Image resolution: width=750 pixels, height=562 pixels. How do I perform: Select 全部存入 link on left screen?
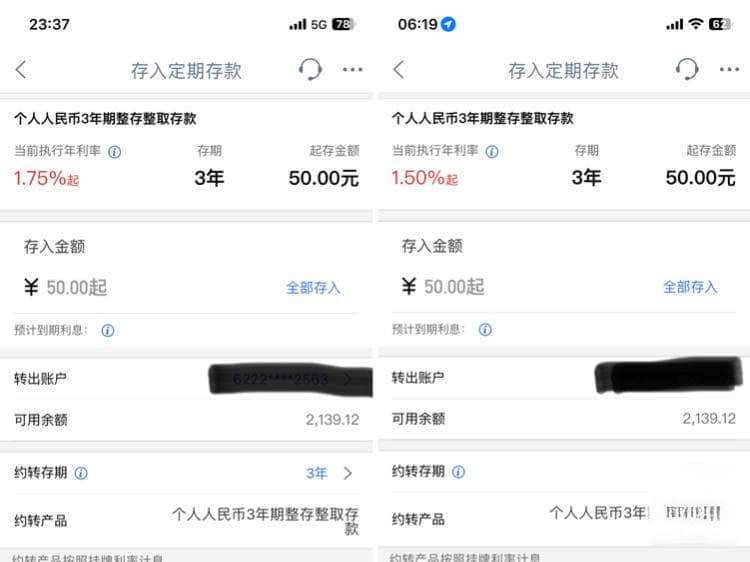(x=313, y=288)
